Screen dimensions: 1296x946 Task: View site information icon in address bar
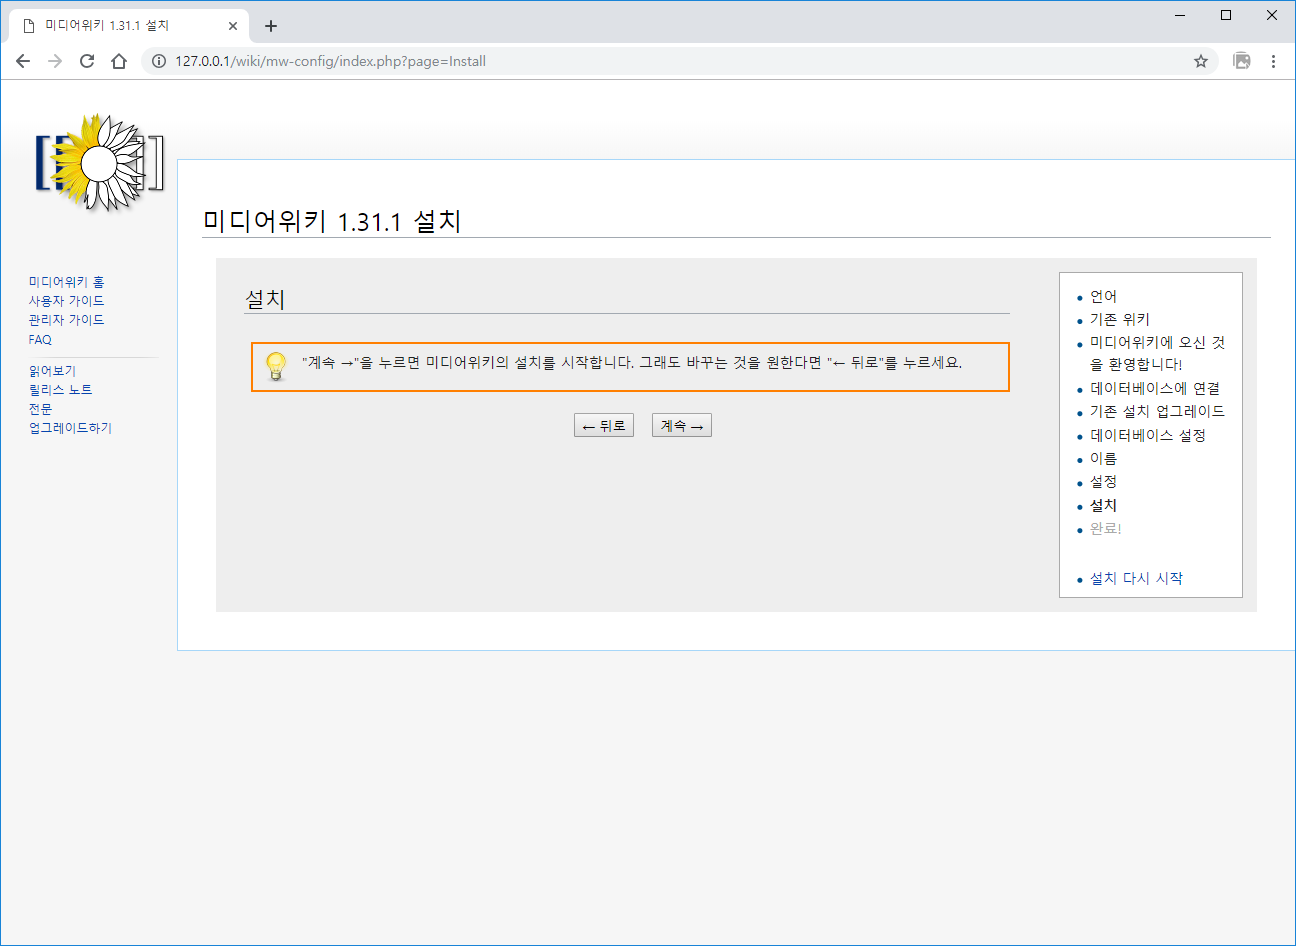pos(159,61)
